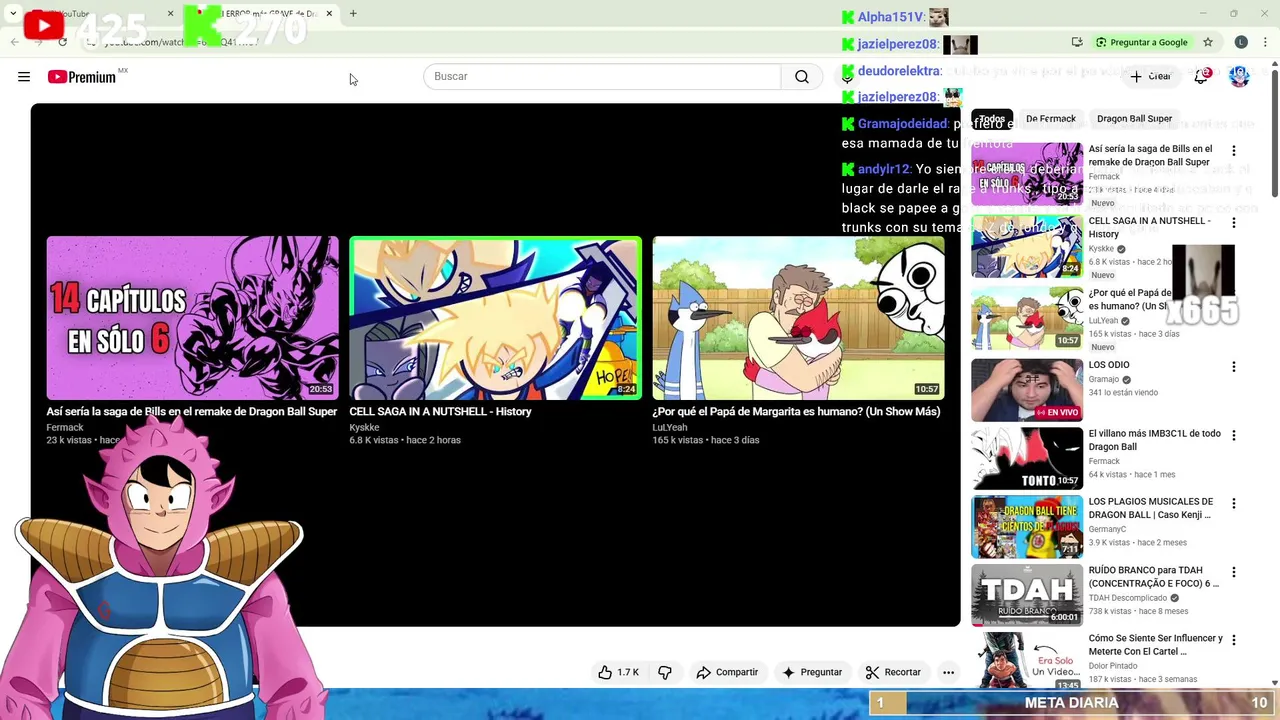Play endscreen CELL SAGA IN A NUTSHELL thumbnail
The width and height of the screenshot is (1280, 720).
point(495,318)
